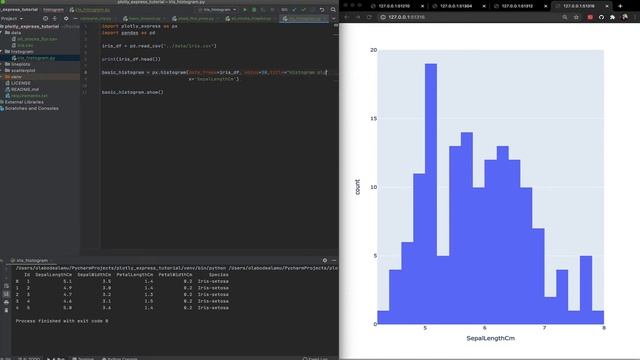Click the count y-axis title
This screenshot has width=640, height=360.
[358, 187]
